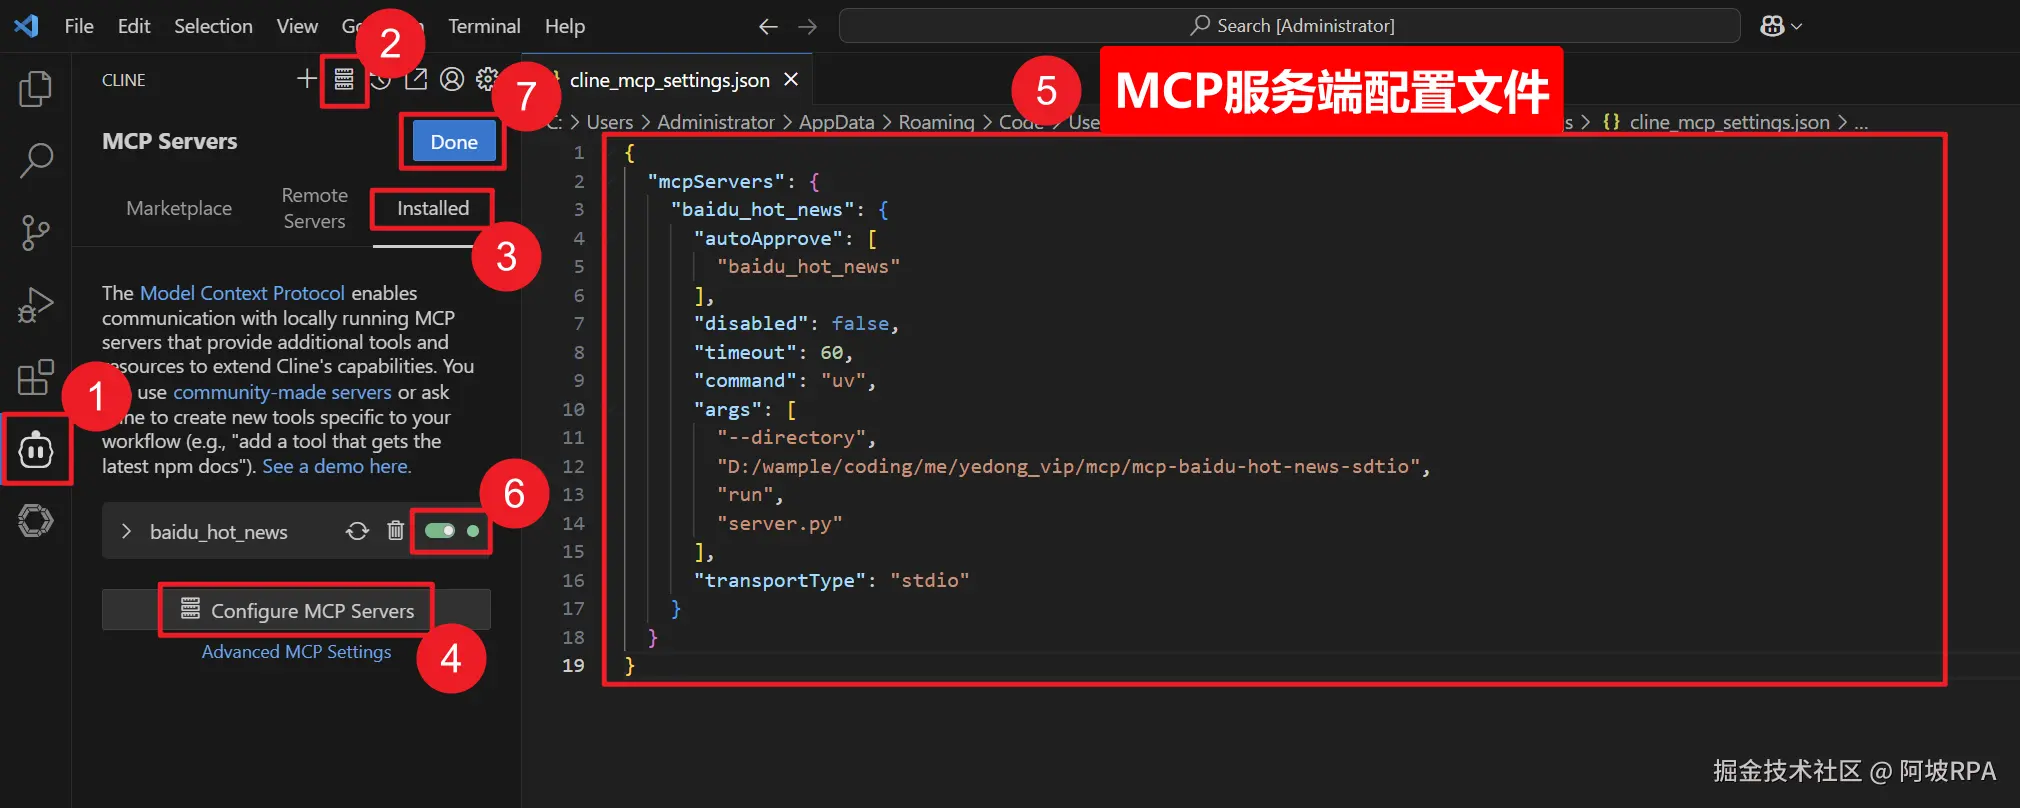This screenshot has width=2020, height=808.
Task: Open the Copilot icon in title bar
Action: click(x=1772, y=26)
